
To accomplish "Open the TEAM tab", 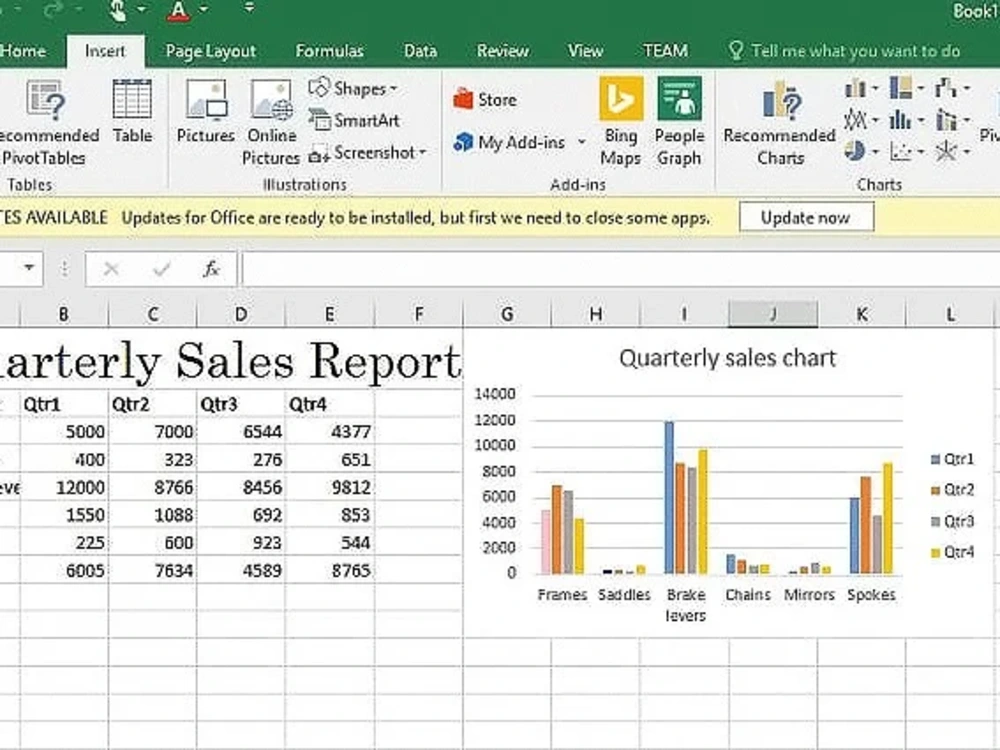I will point(665,51).
